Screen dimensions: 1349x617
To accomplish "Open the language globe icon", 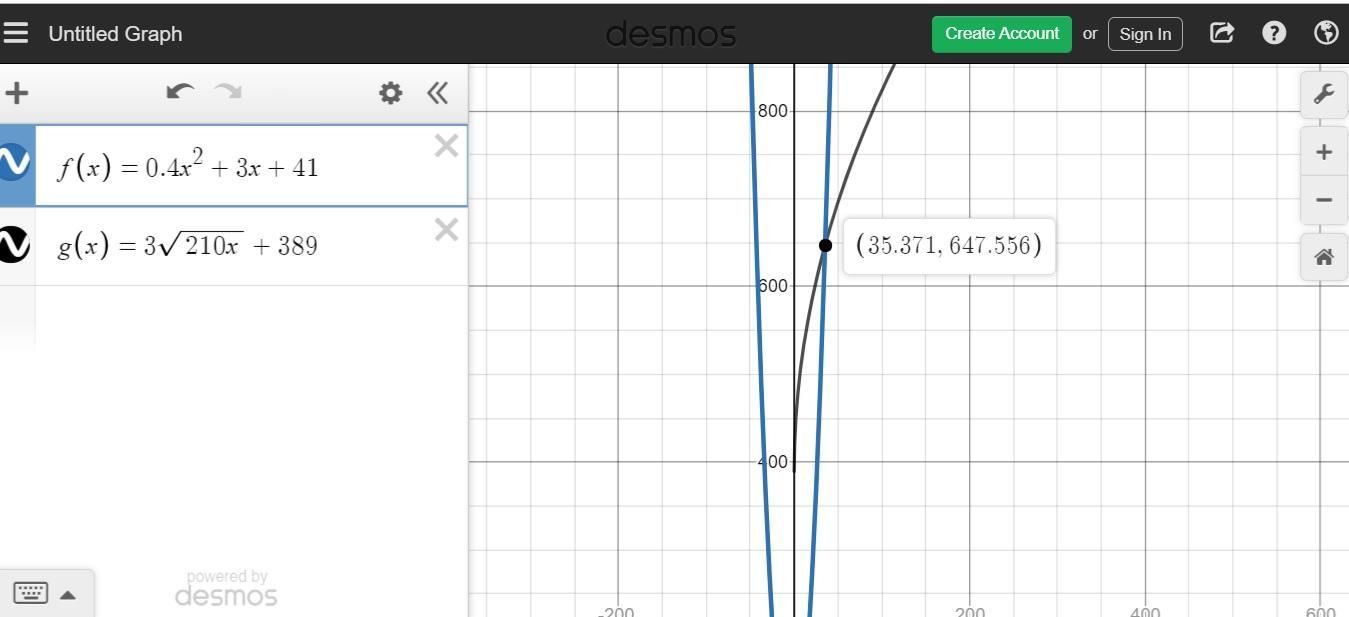I will [1326, 33].
